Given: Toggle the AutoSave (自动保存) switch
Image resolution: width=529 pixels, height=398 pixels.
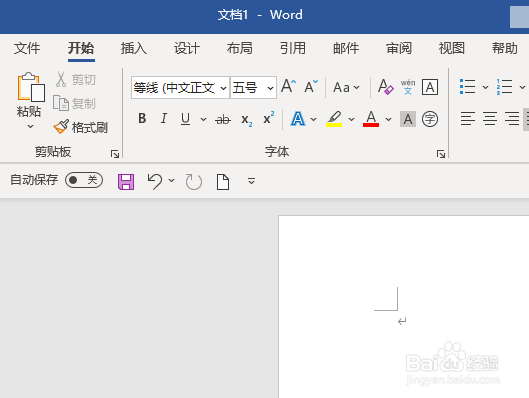Looking at the screenshot, I should 84,180.
